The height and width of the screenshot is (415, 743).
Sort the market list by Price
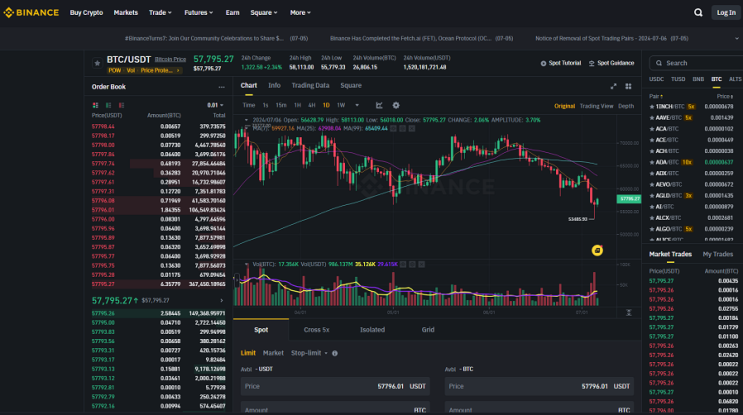point(725,96)
